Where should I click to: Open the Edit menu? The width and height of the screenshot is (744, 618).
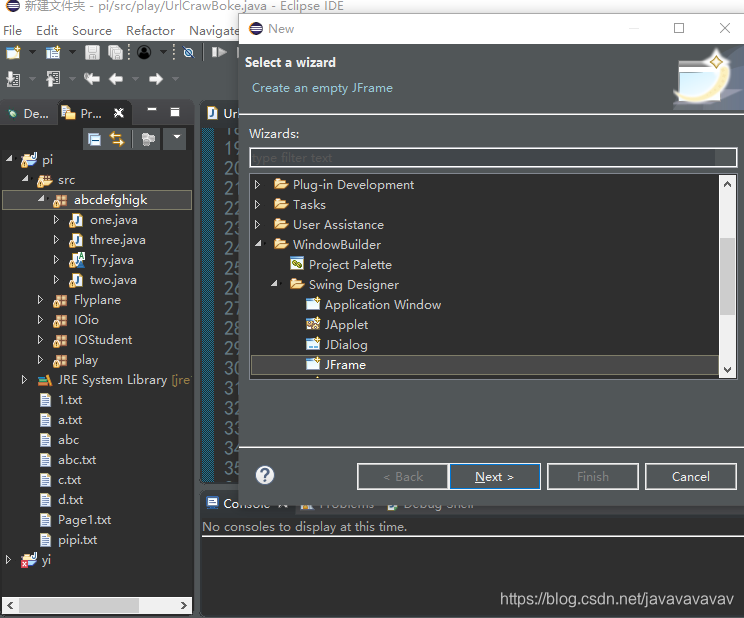[47, 31]
